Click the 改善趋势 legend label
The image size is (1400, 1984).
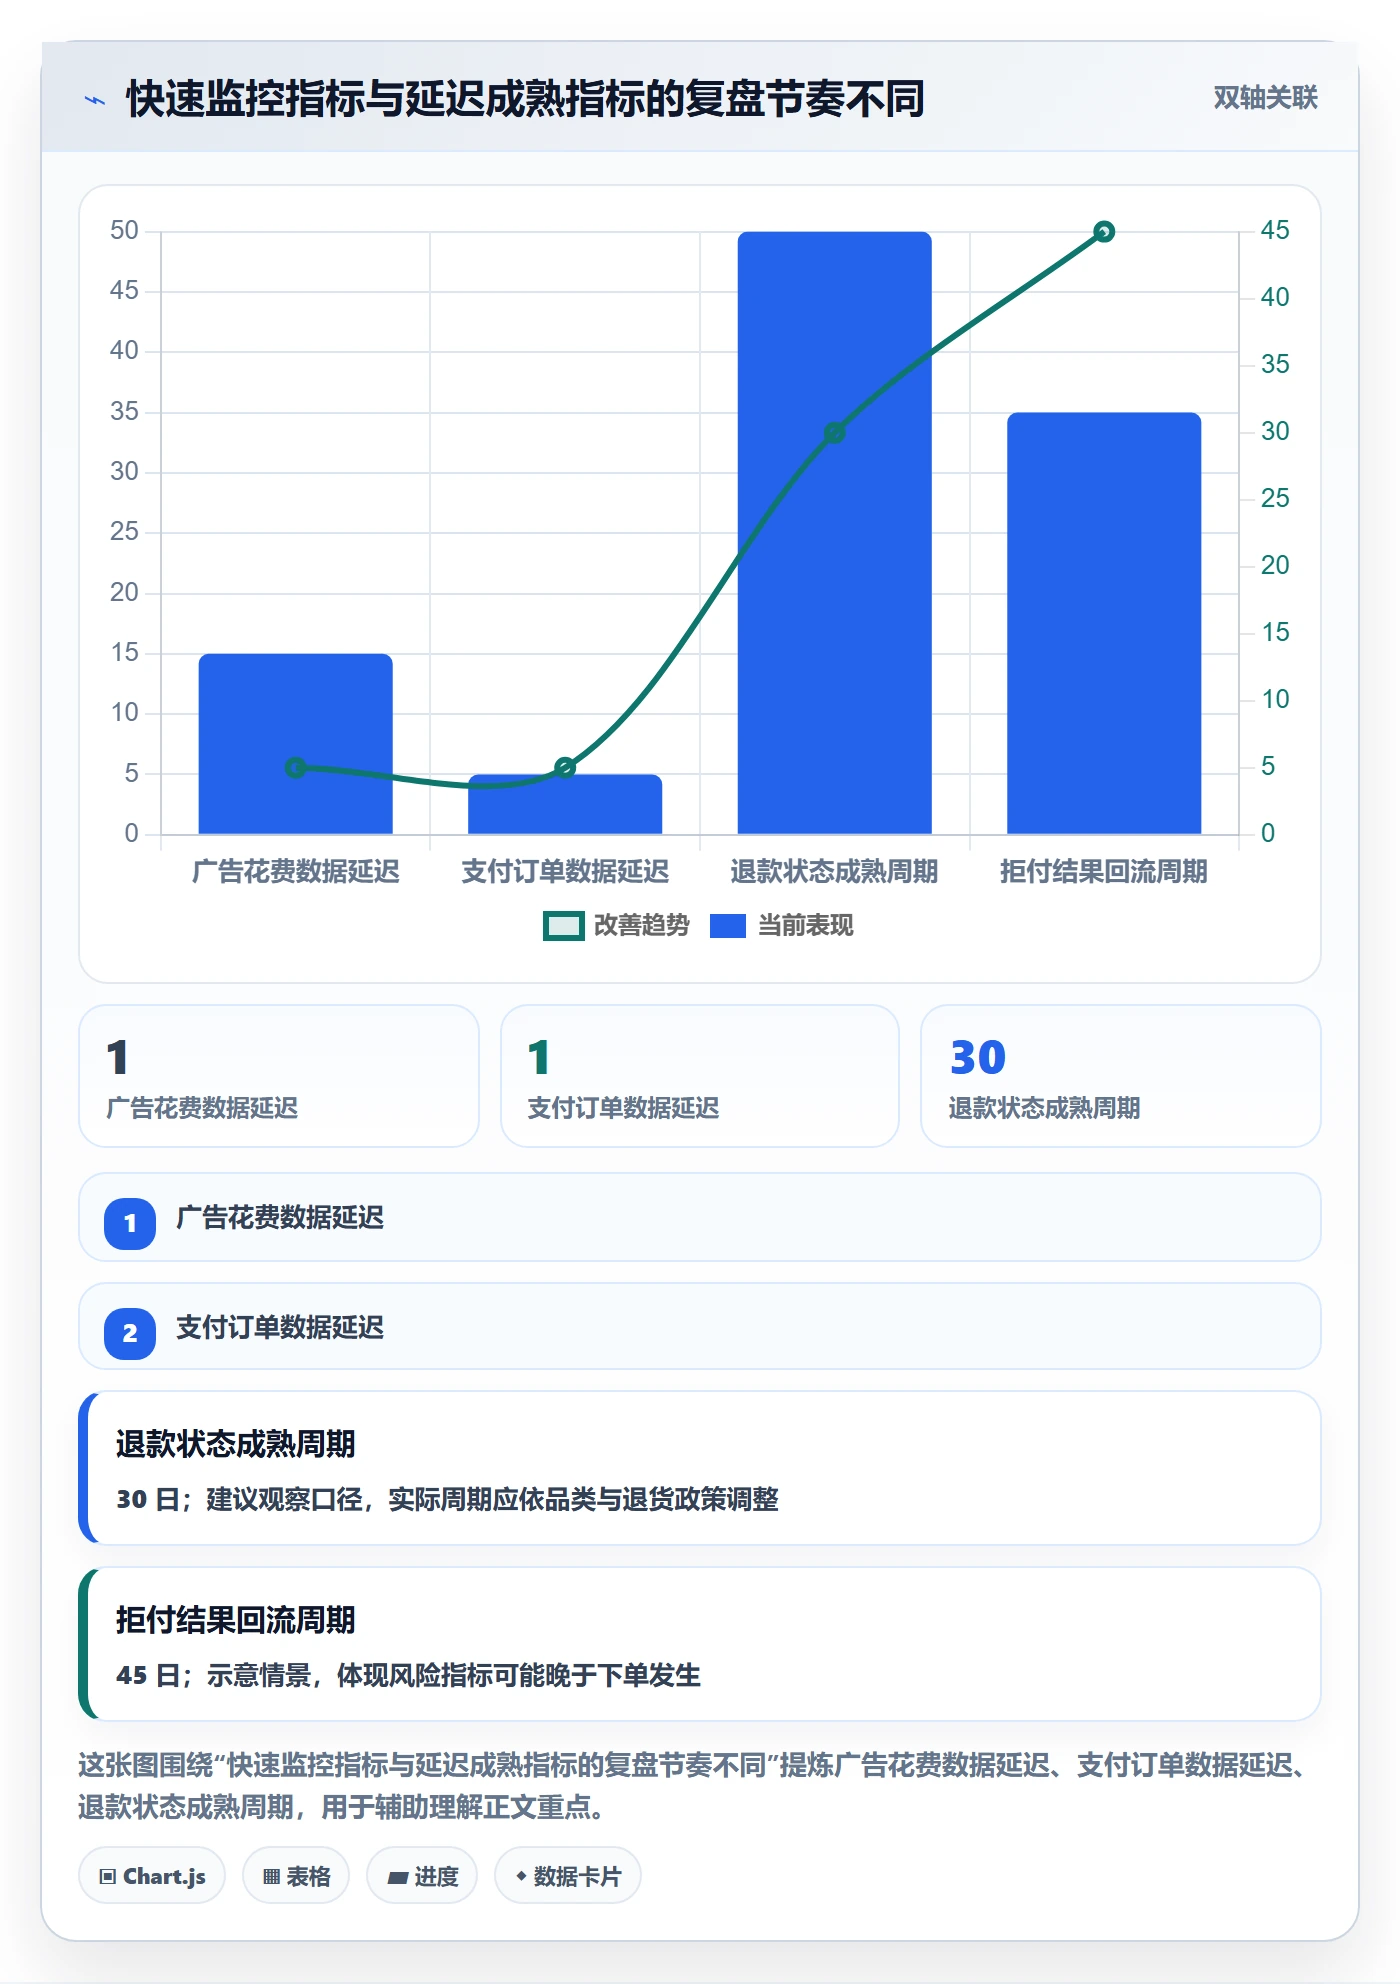click(642, 926)
